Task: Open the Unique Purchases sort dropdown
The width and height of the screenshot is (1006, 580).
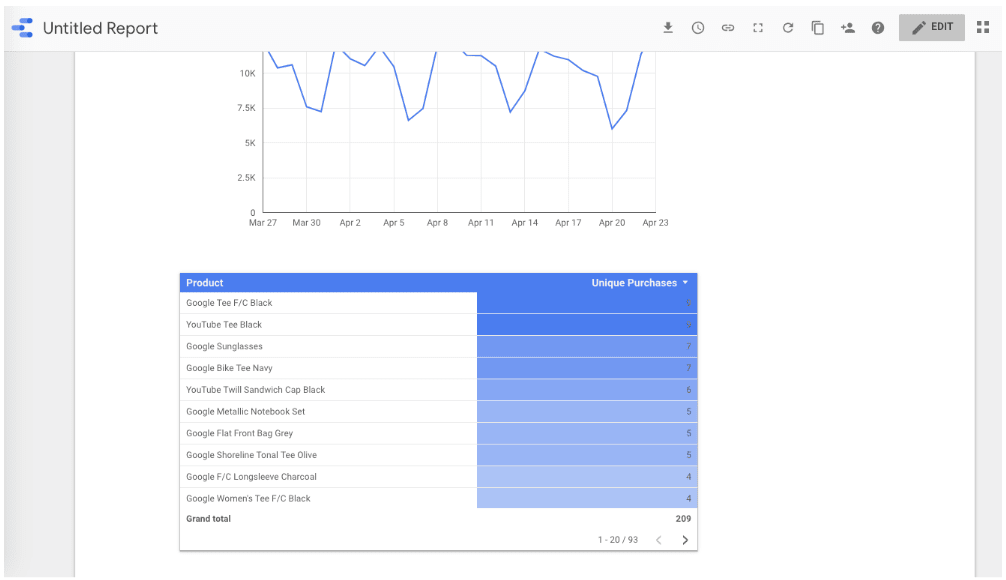Action: click(687, 282)
